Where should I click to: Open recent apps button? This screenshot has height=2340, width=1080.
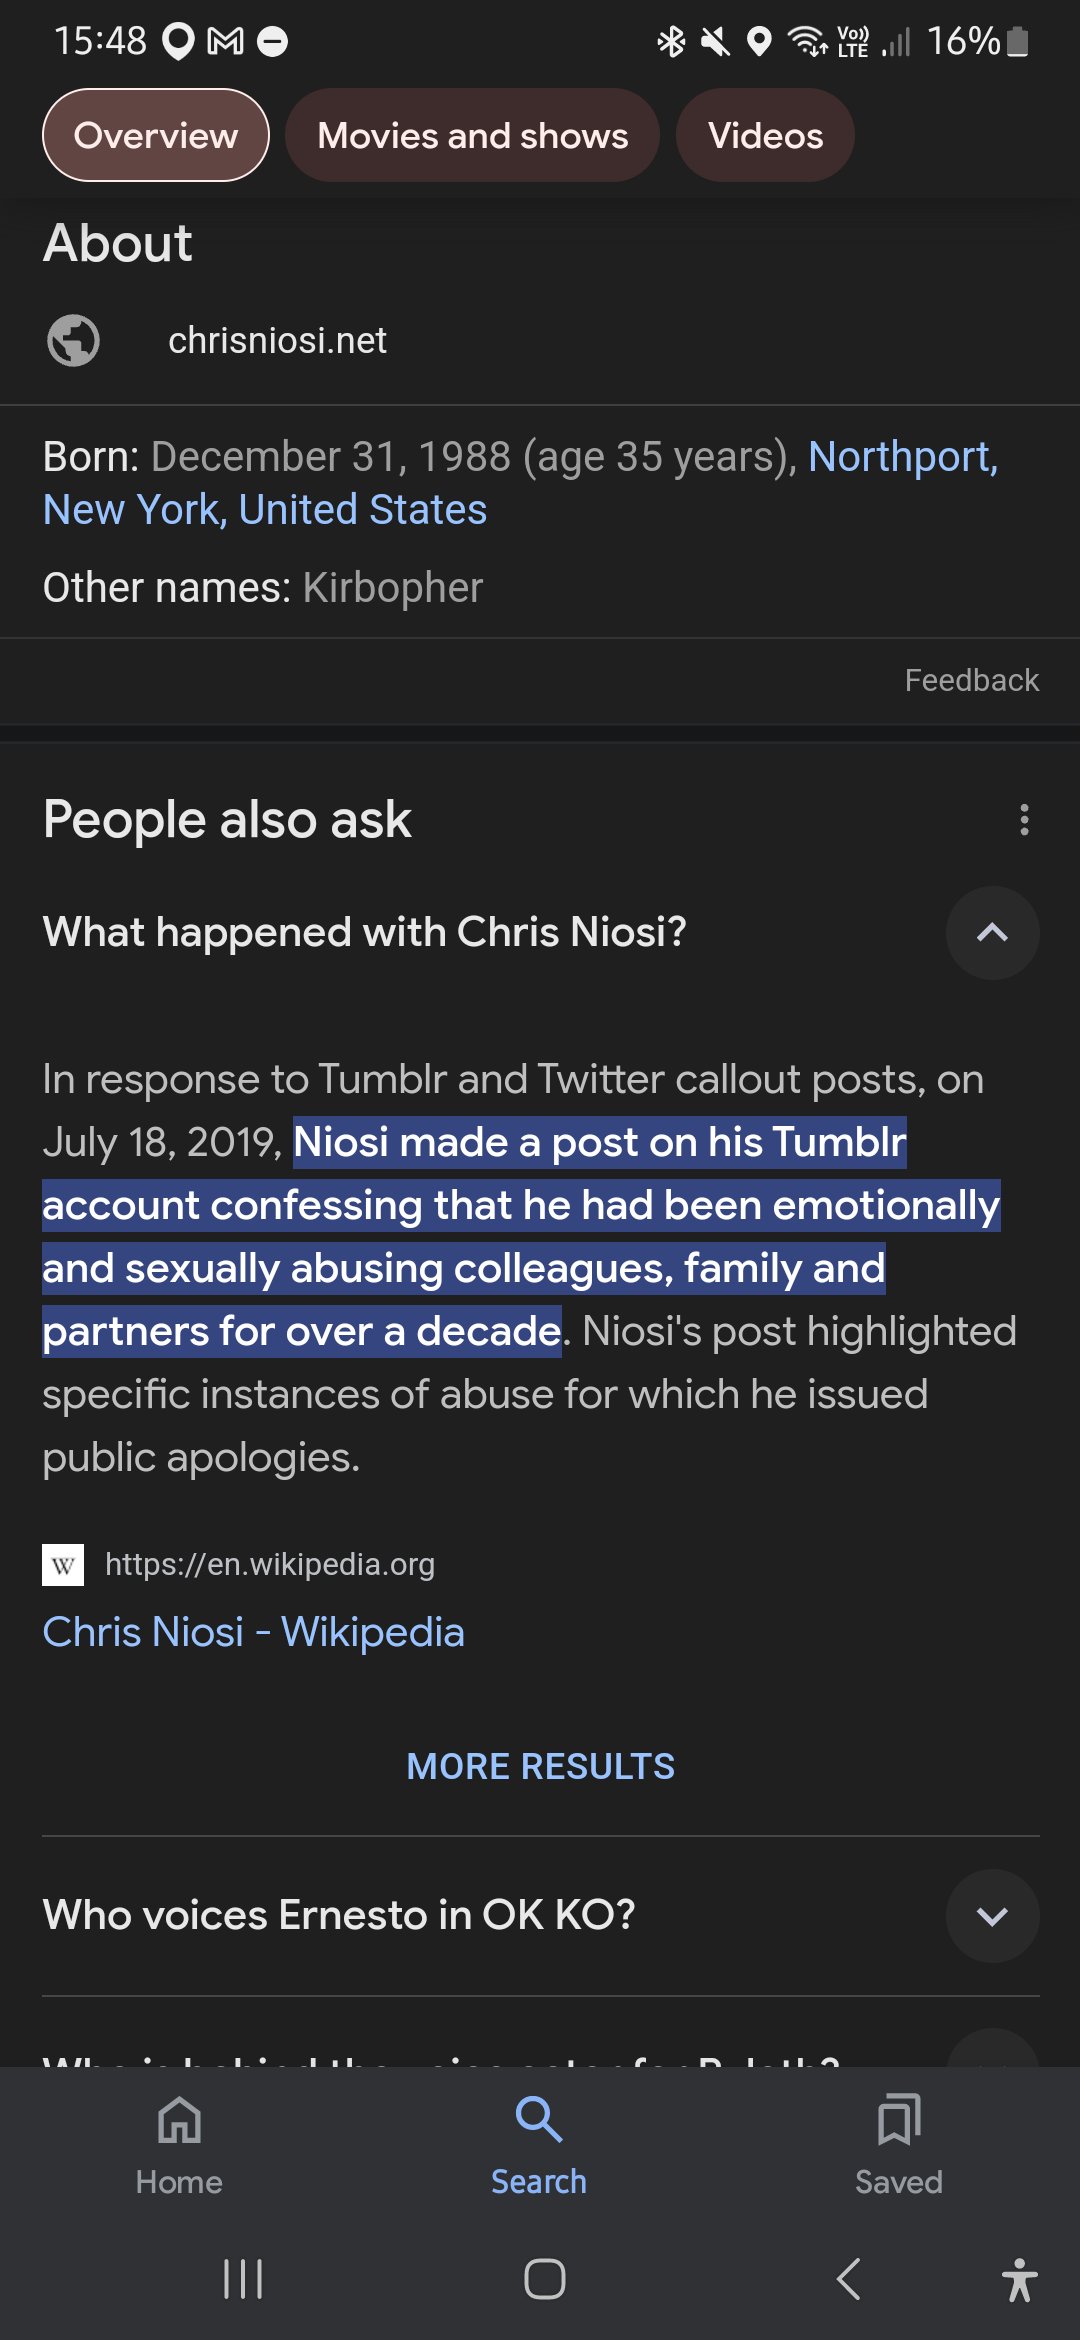(243, 2279)
